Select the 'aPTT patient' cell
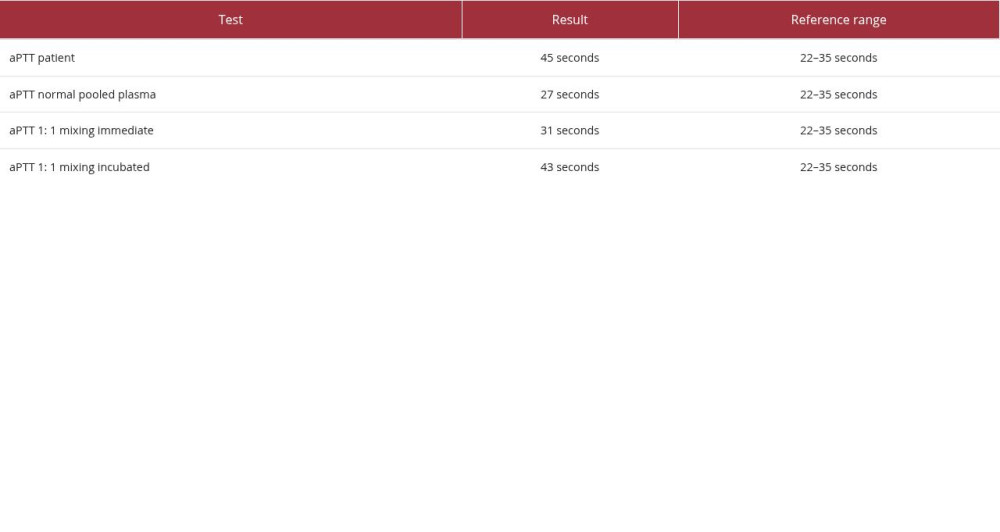 pyautogui.click(x=231, y=57)
